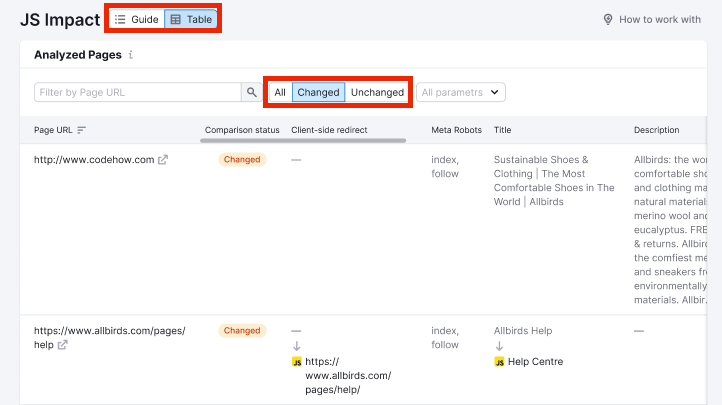The width and height of the screenshot is (722, 405).
Task: Select the Changed filter option
Action: [x=318, y=92]
